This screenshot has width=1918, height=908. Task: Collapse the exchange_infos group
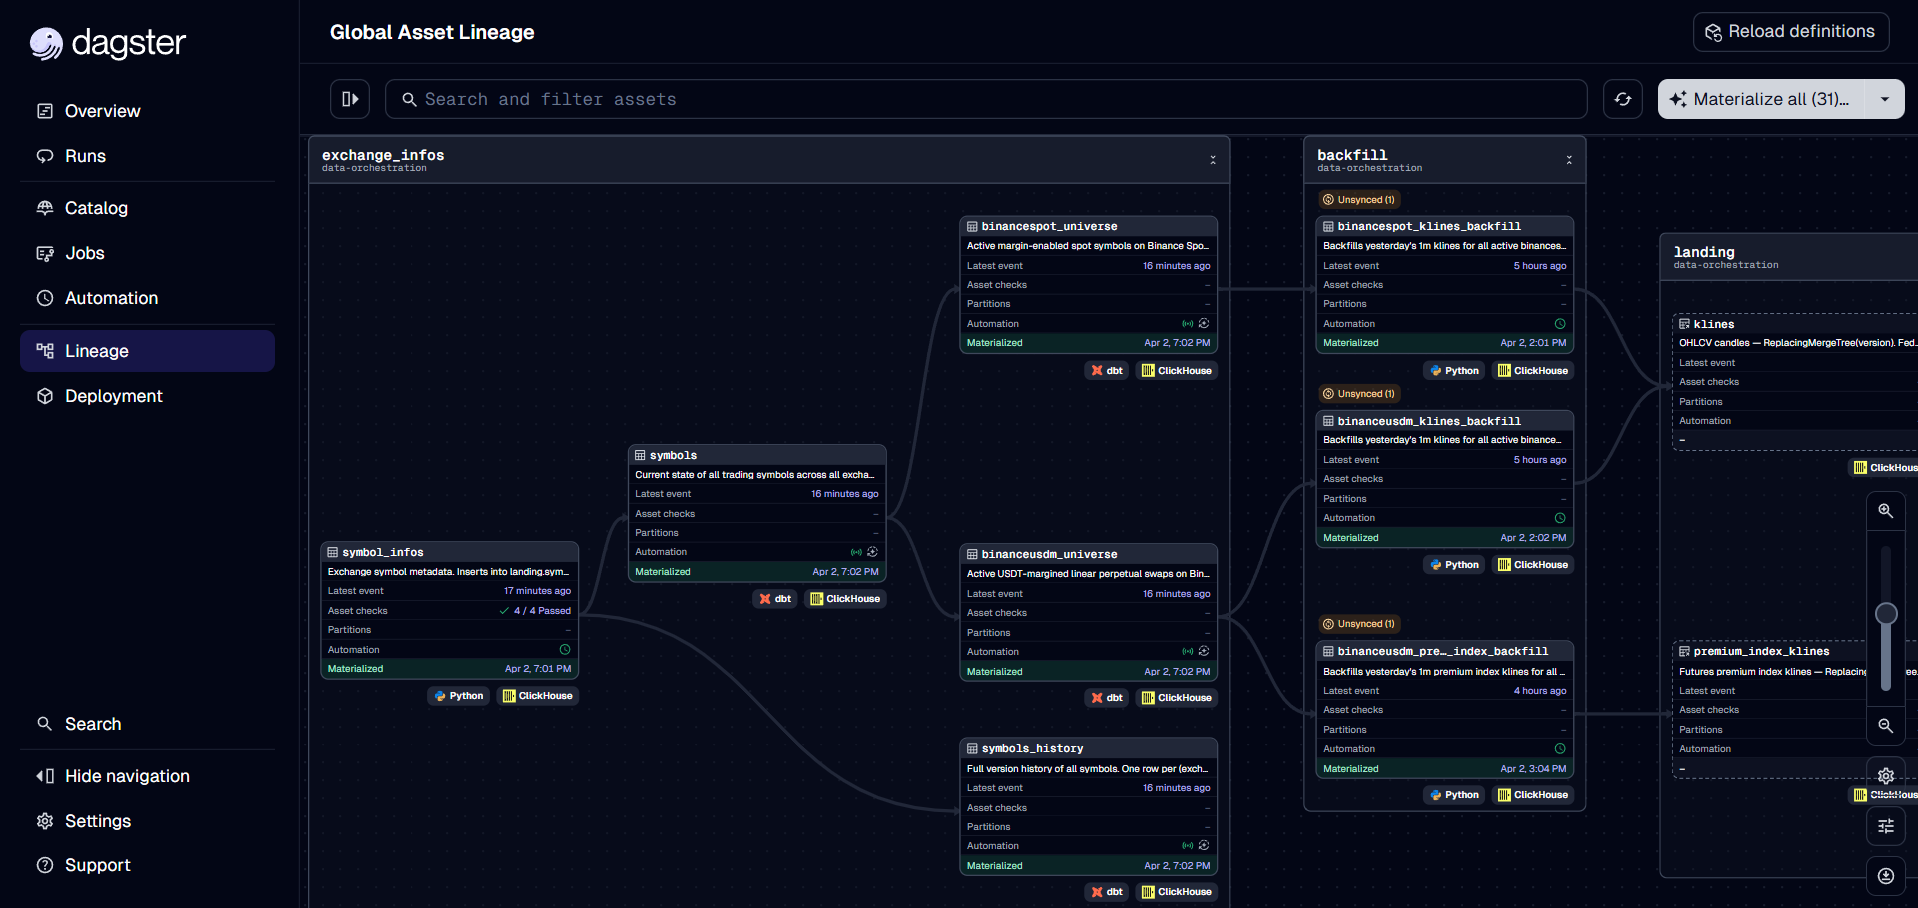tap(1213, 160)
